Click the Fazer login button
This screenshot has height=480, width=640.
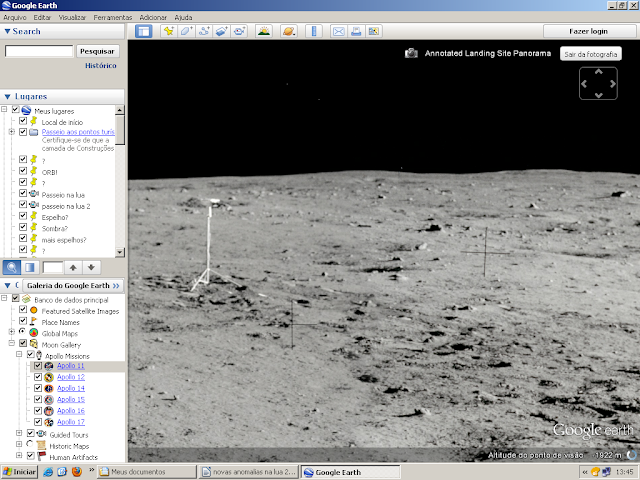click(x=589, y=31)
